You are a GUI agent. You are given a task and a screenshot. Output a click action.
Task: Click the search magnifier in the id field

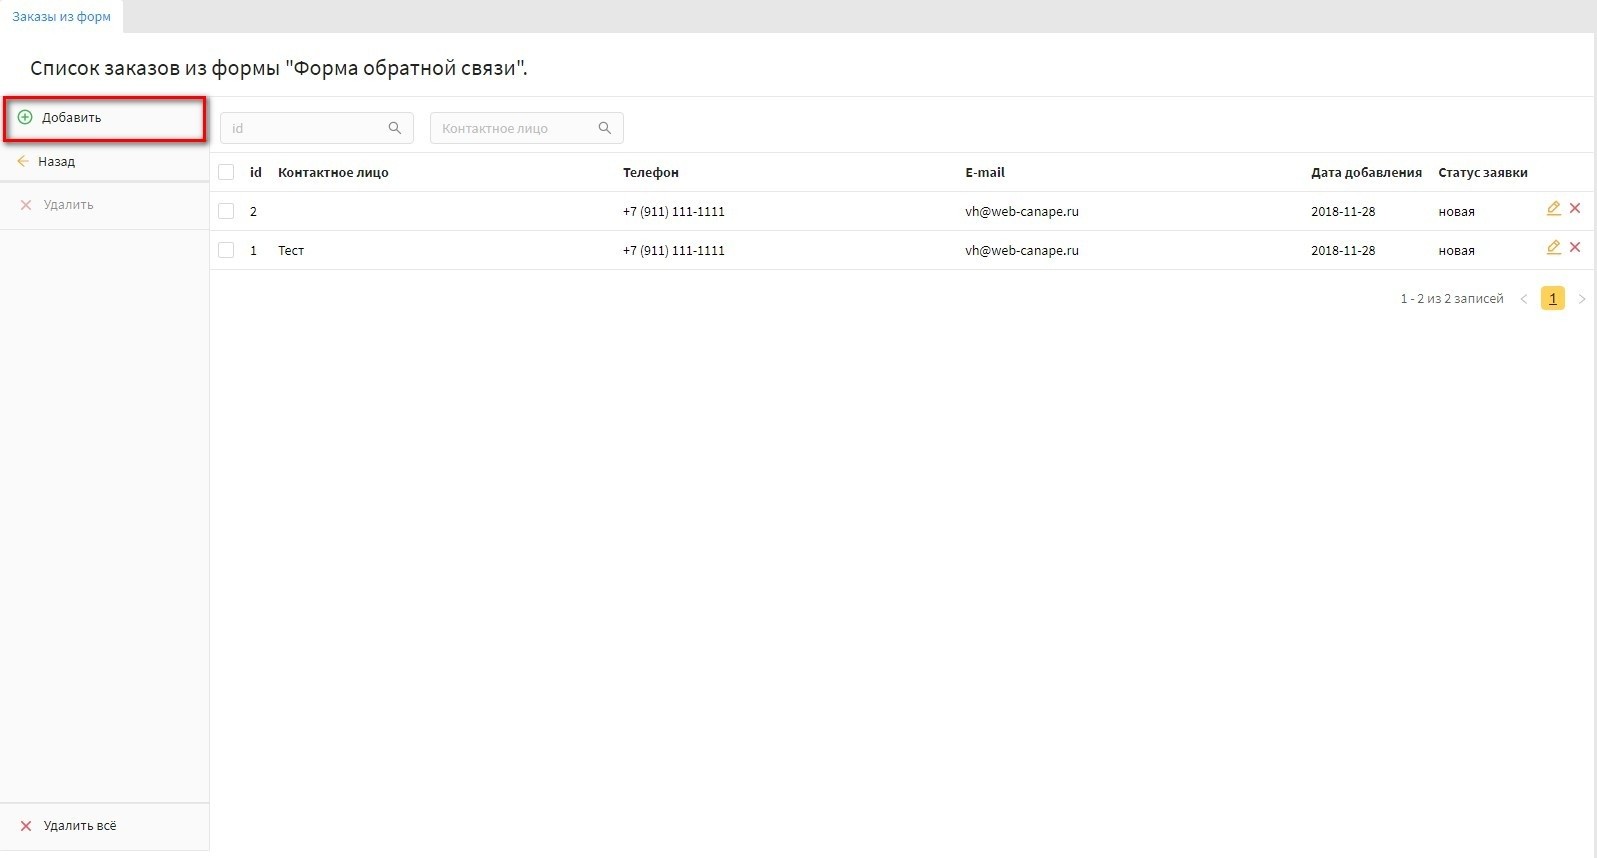point(395,128)
